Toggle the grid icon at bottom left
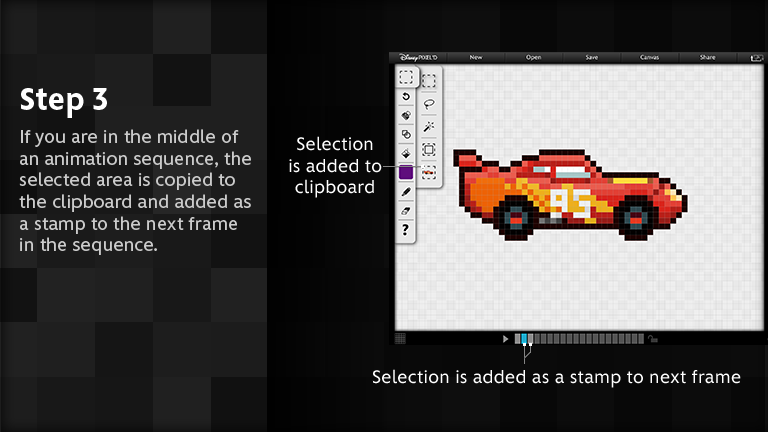 pyautogui.click(x=400, y=338)
